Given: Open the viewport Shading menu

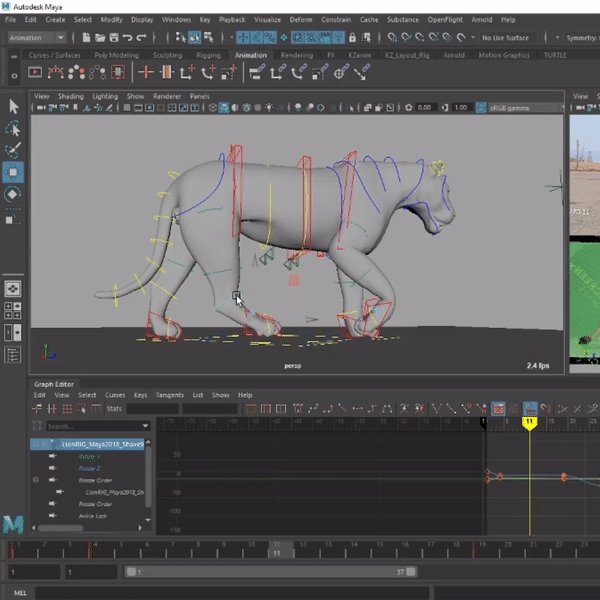Looking at the screenshot, I should pos(71,96).
